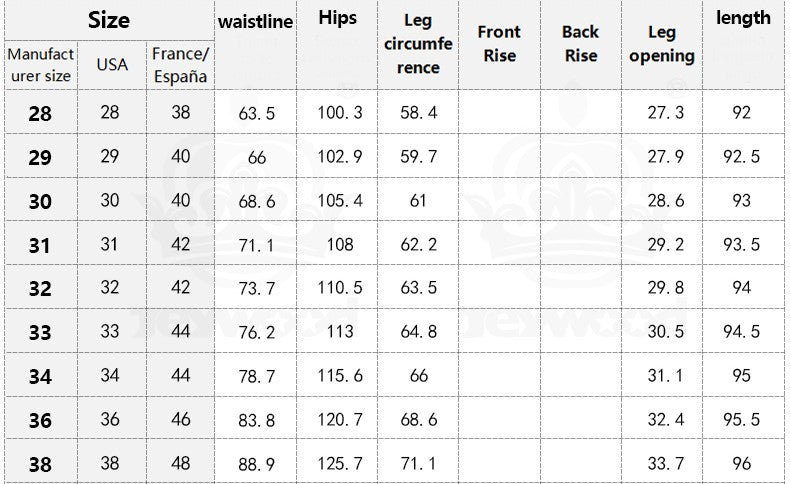Click the Back Rise header
790x484 pixels.
click(x=581, y=44)
